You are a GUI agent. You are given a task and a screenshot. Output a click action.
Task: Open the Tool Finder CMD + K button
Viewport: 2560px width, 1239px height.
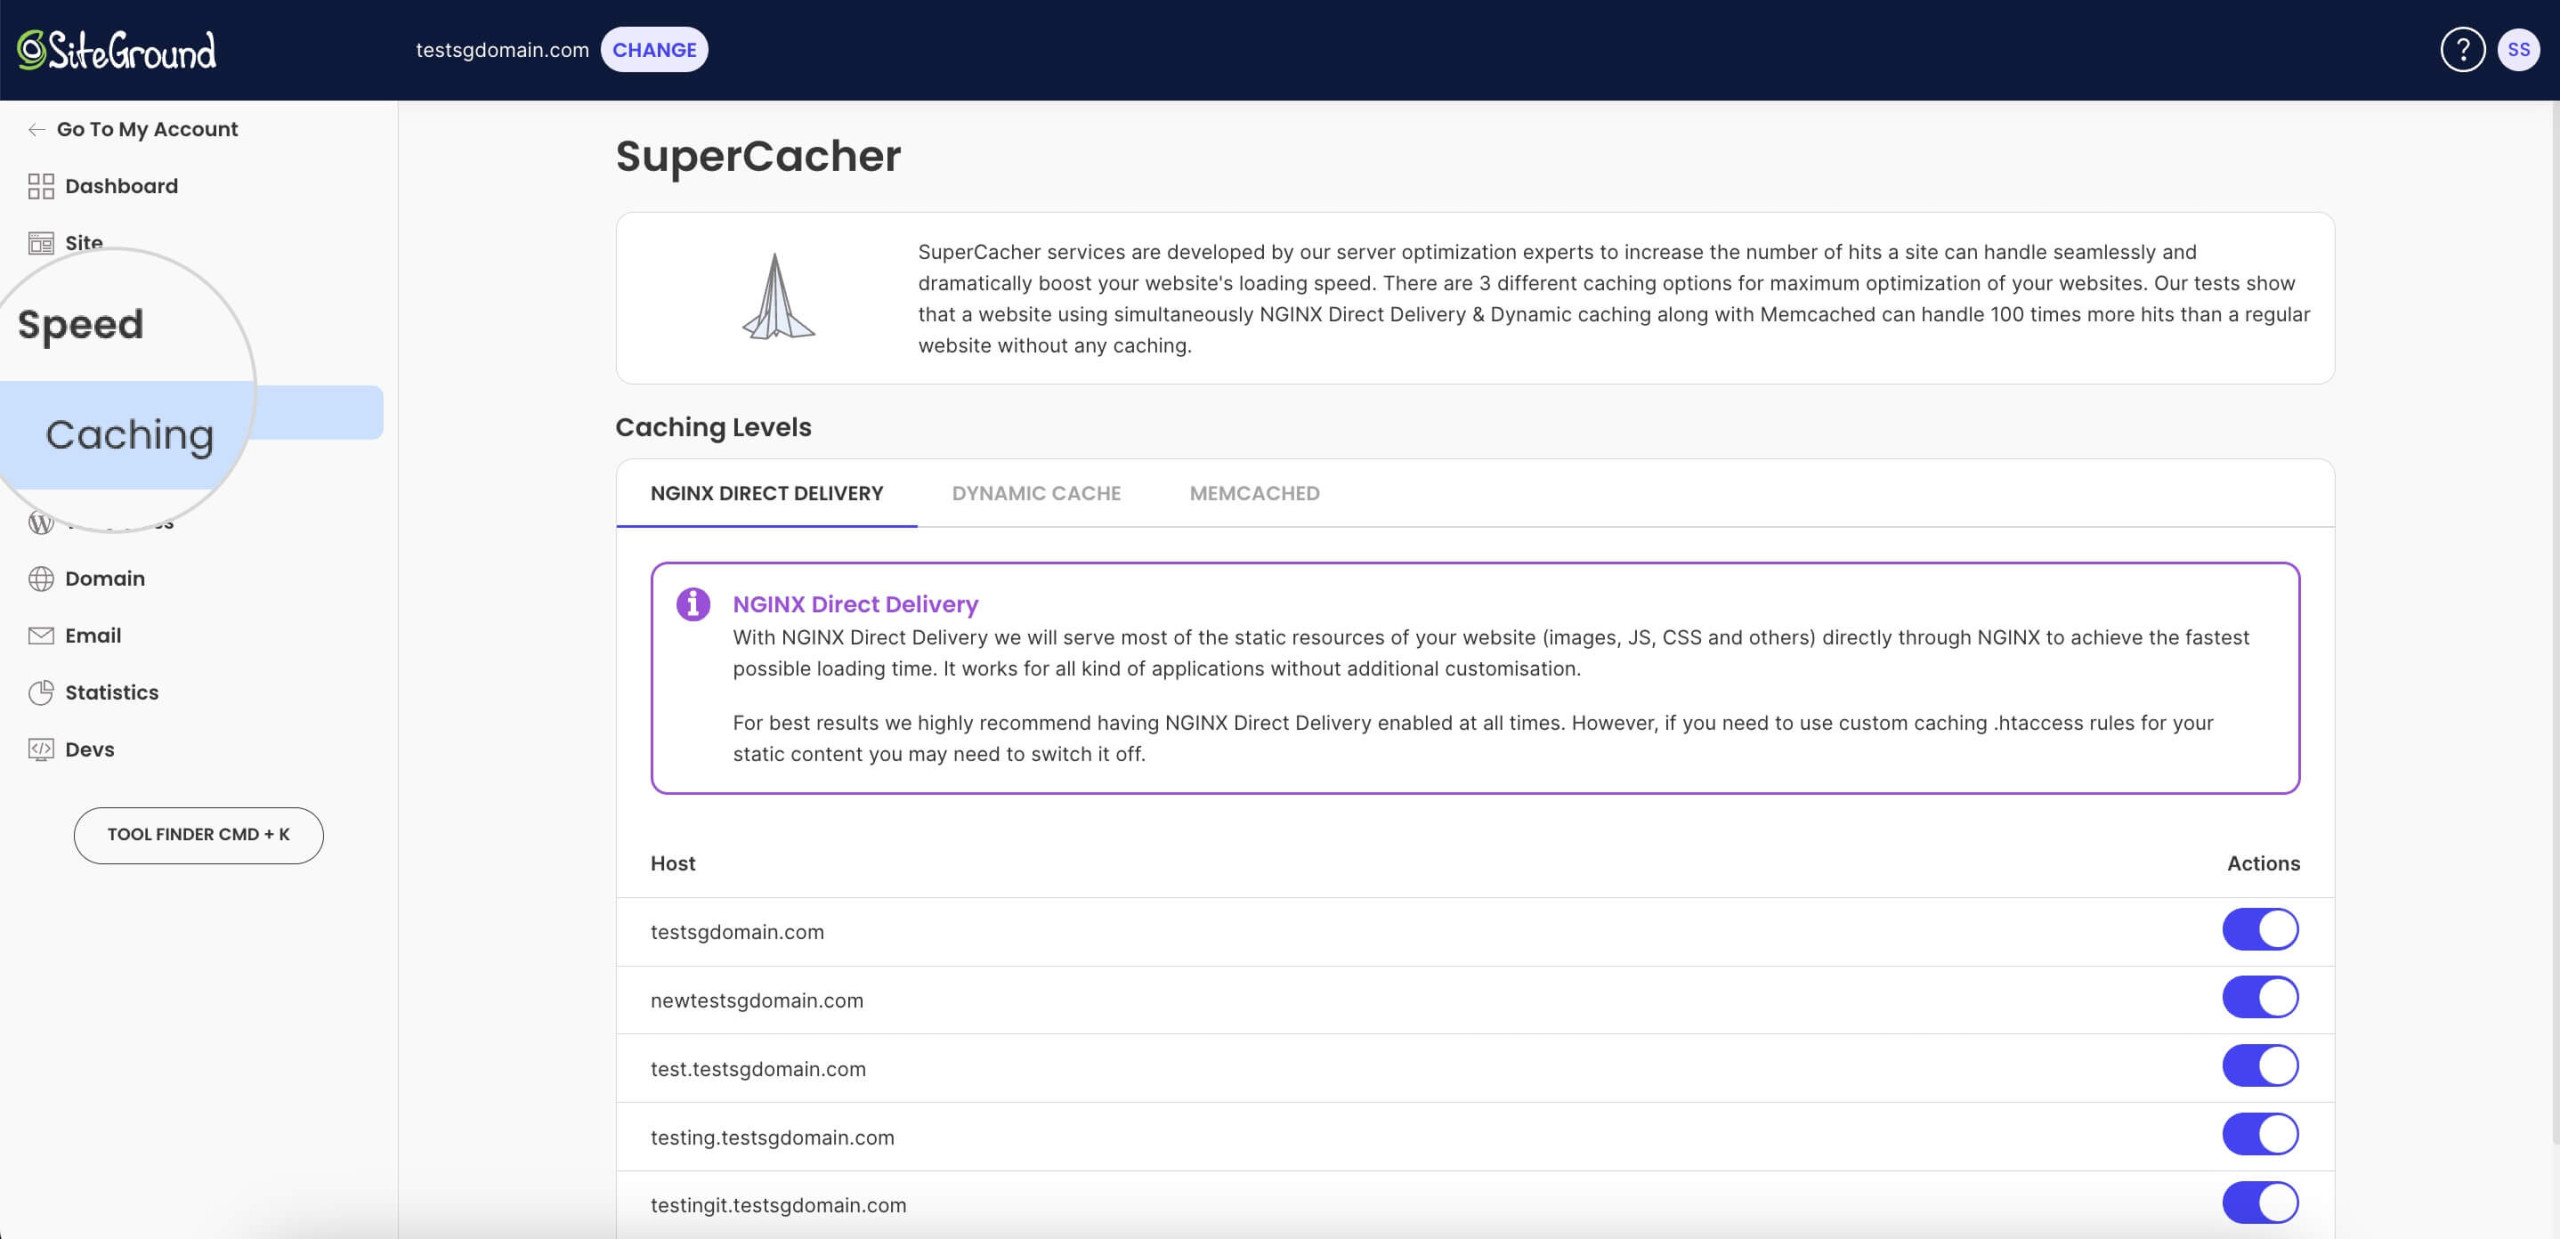pos(198,835)
